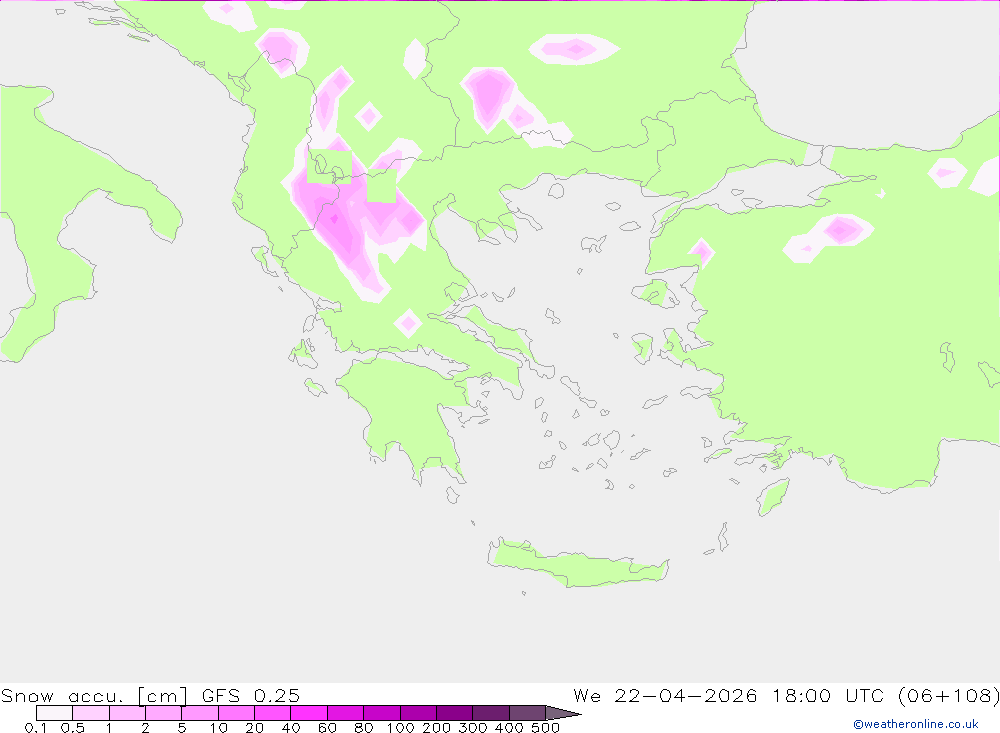Select legend swatch between 80 and 100
The image size is (1000, 733).
[x=382, y=713]
